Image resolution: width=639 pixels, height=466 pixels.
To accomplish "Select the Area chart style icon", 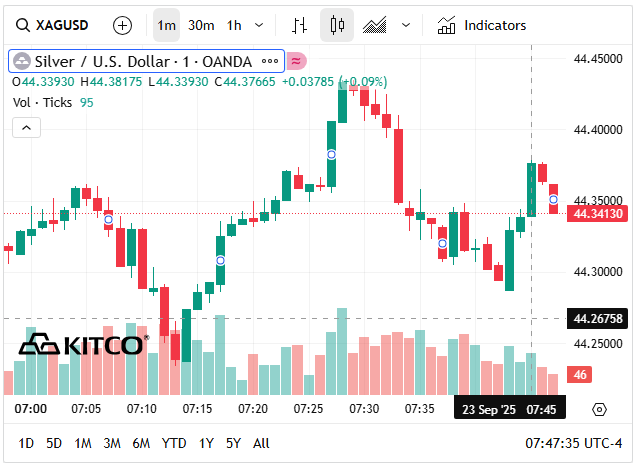I will click(376, 25).
